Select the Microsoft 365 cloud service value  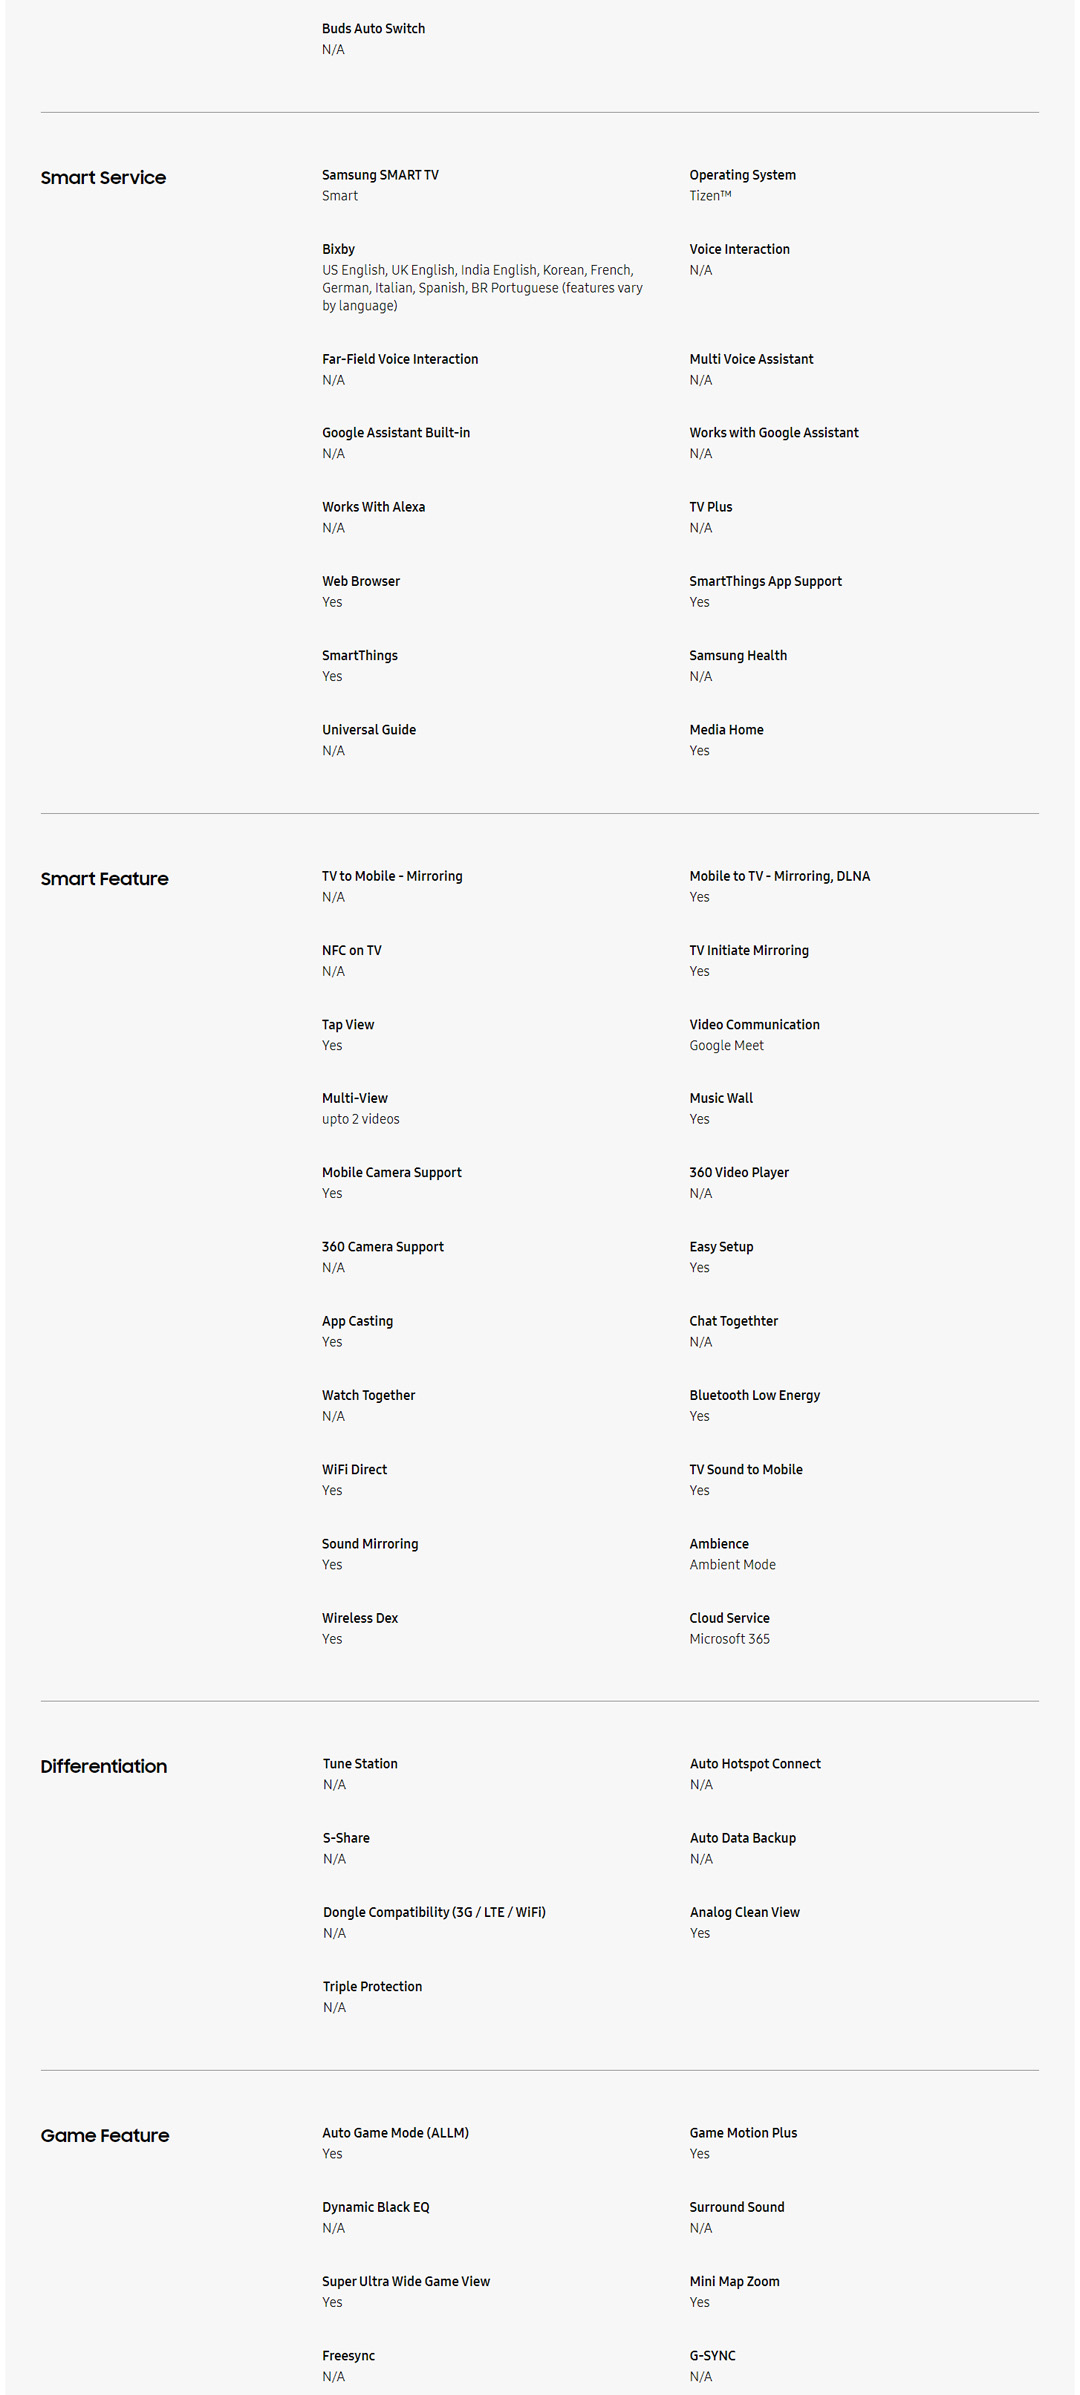(729, 1639)
